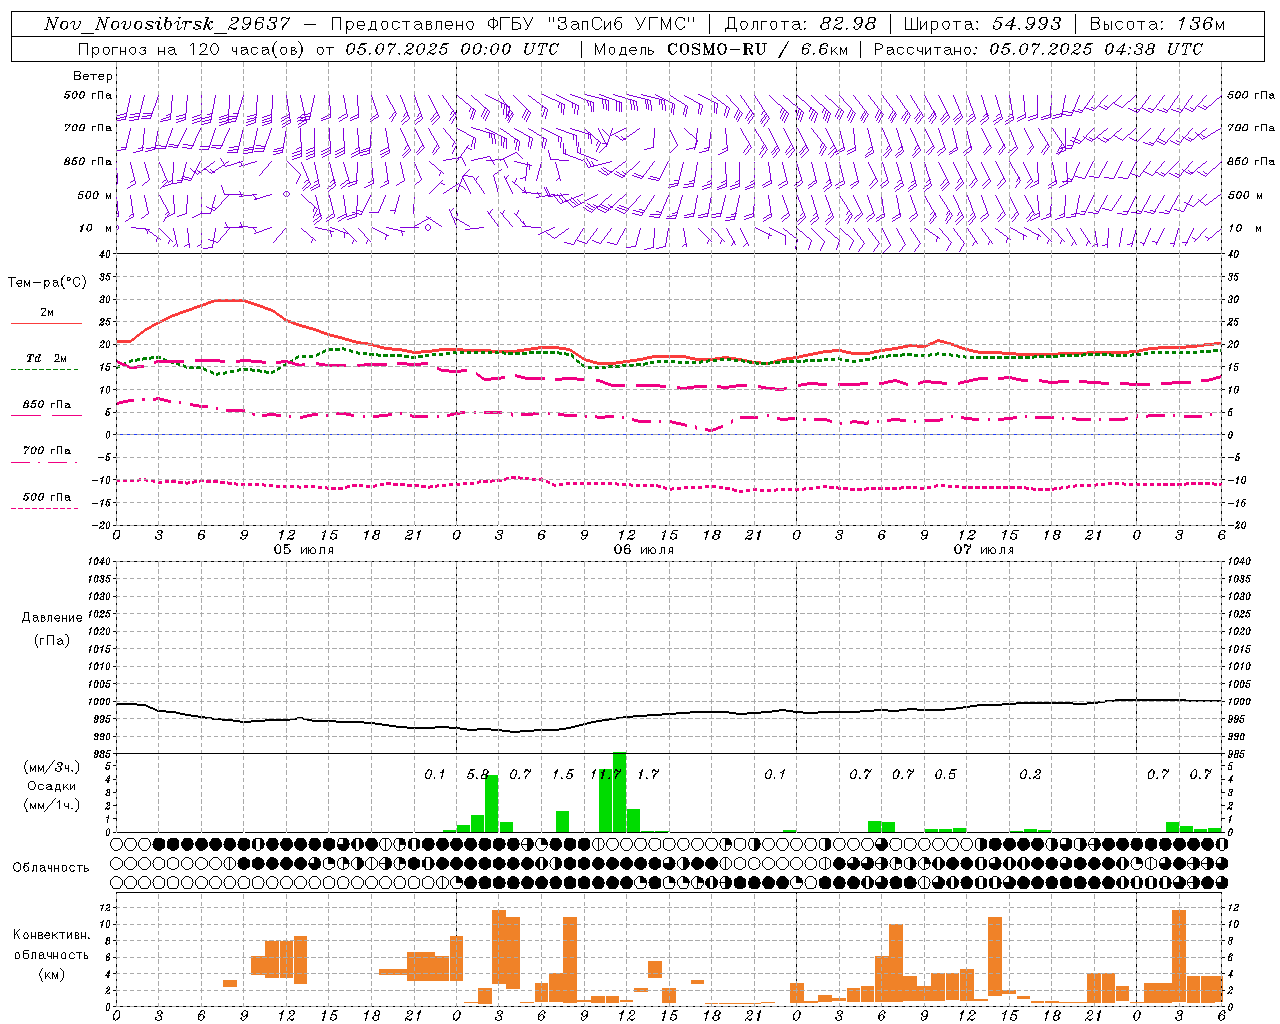
Task: Click the calculated time Рассчитано: 05.07.2025 04:38 UTC
Action: (x=1038, y=49)
